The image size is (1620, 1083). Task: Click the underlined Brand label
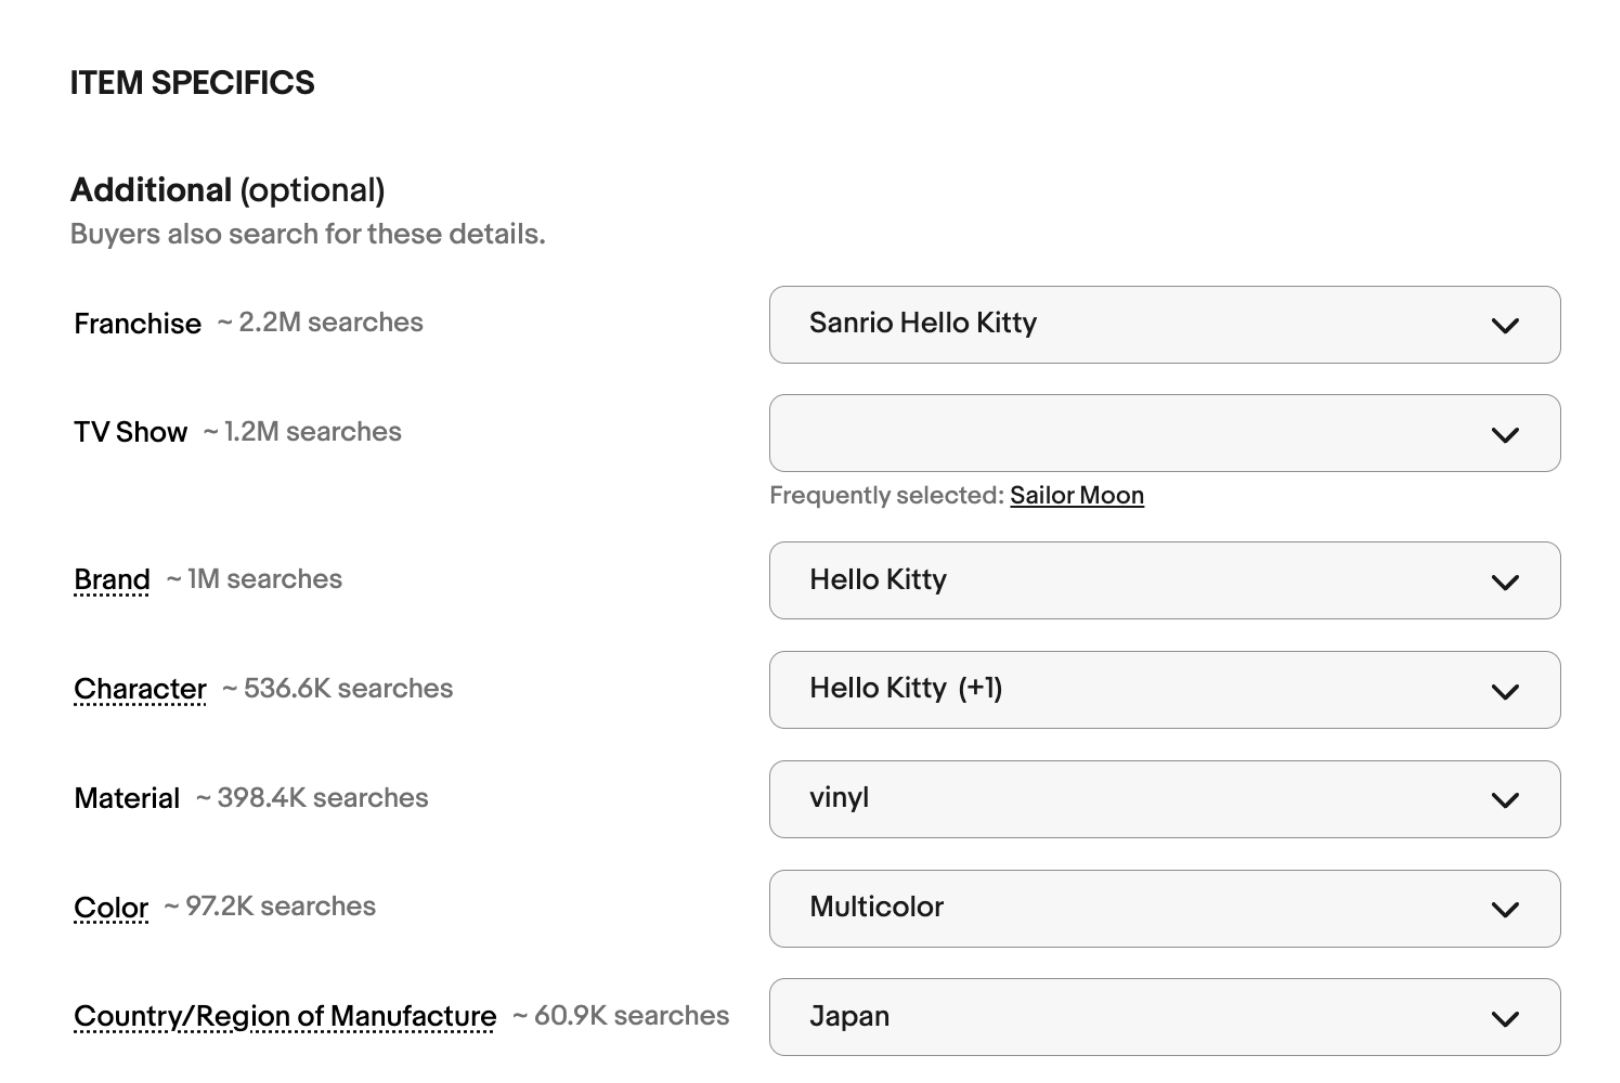point(112,579)
